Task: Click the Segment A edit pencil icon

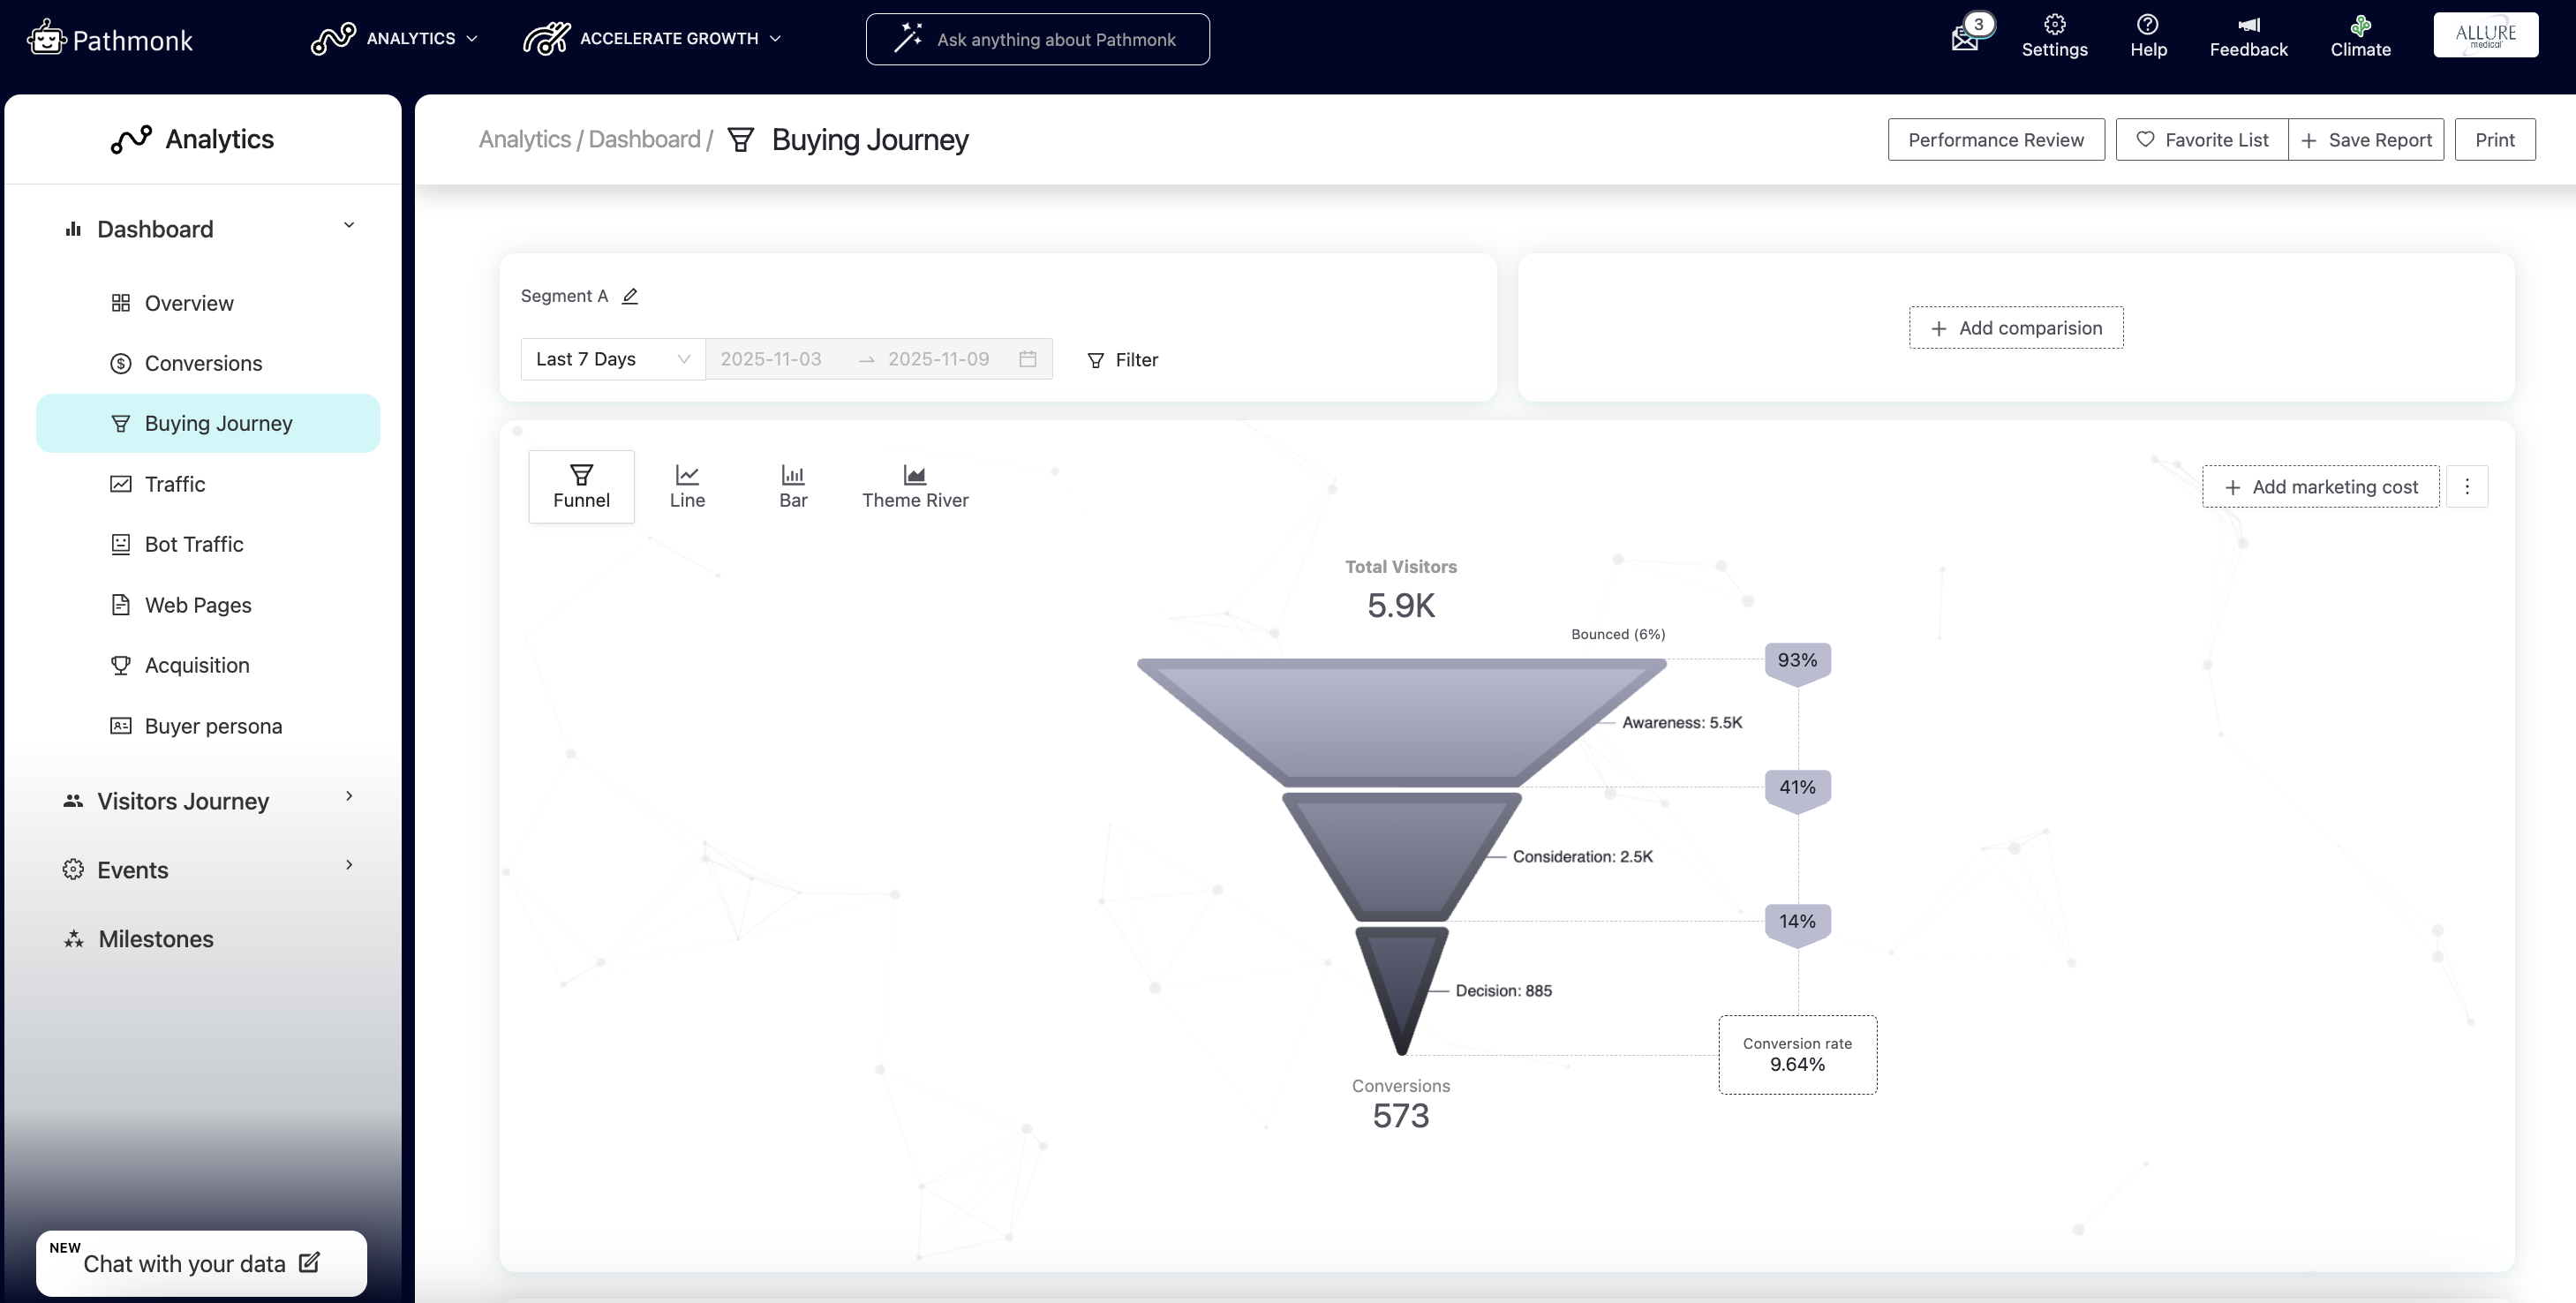Action: click(630, 296)
